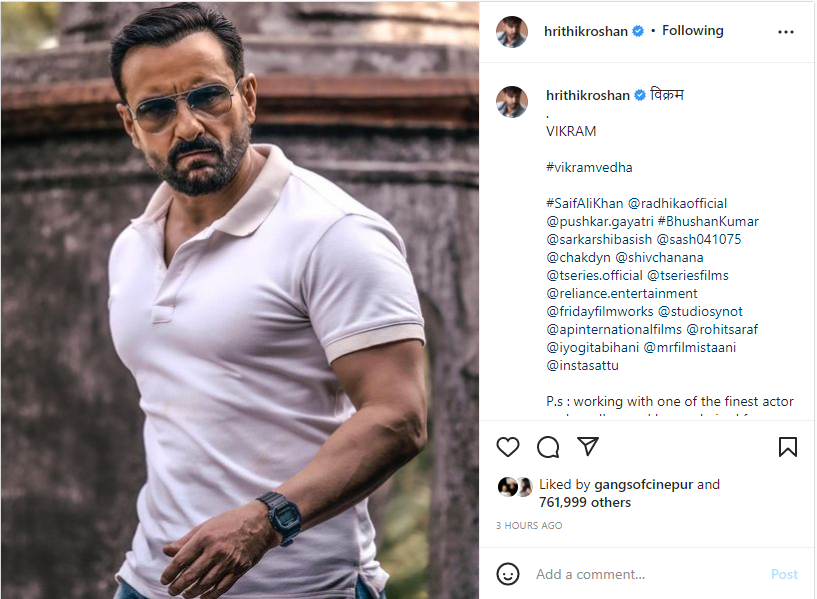Save post with bookmark icon
The width and height of the screenshot is (817, 599).
(788, 447)
